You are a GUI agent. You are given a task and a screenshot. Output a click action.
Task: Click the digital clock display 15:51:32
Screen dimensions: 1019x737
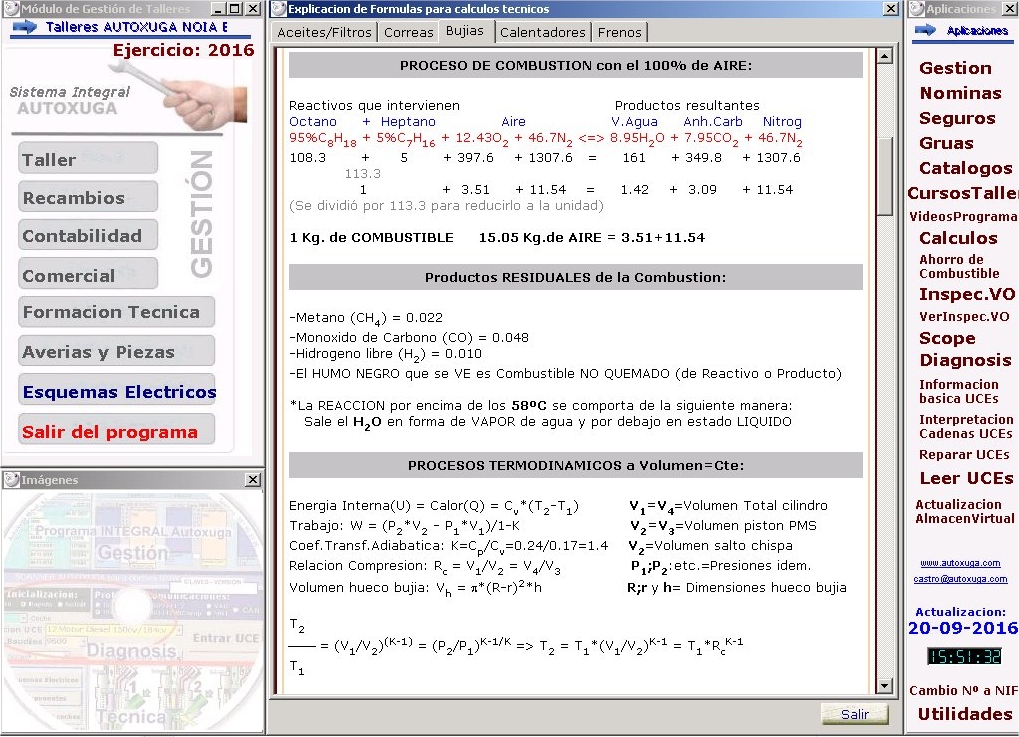pyautogui.click(x=964, y=656)
